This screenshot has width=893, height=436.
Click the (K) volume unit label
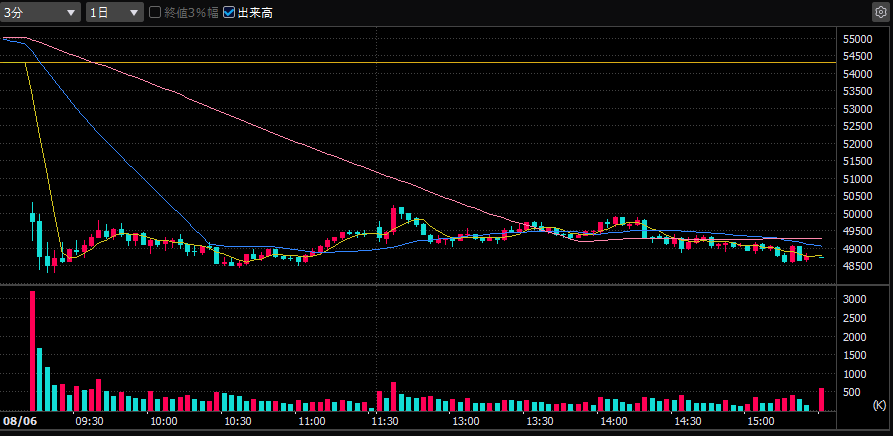879,405
